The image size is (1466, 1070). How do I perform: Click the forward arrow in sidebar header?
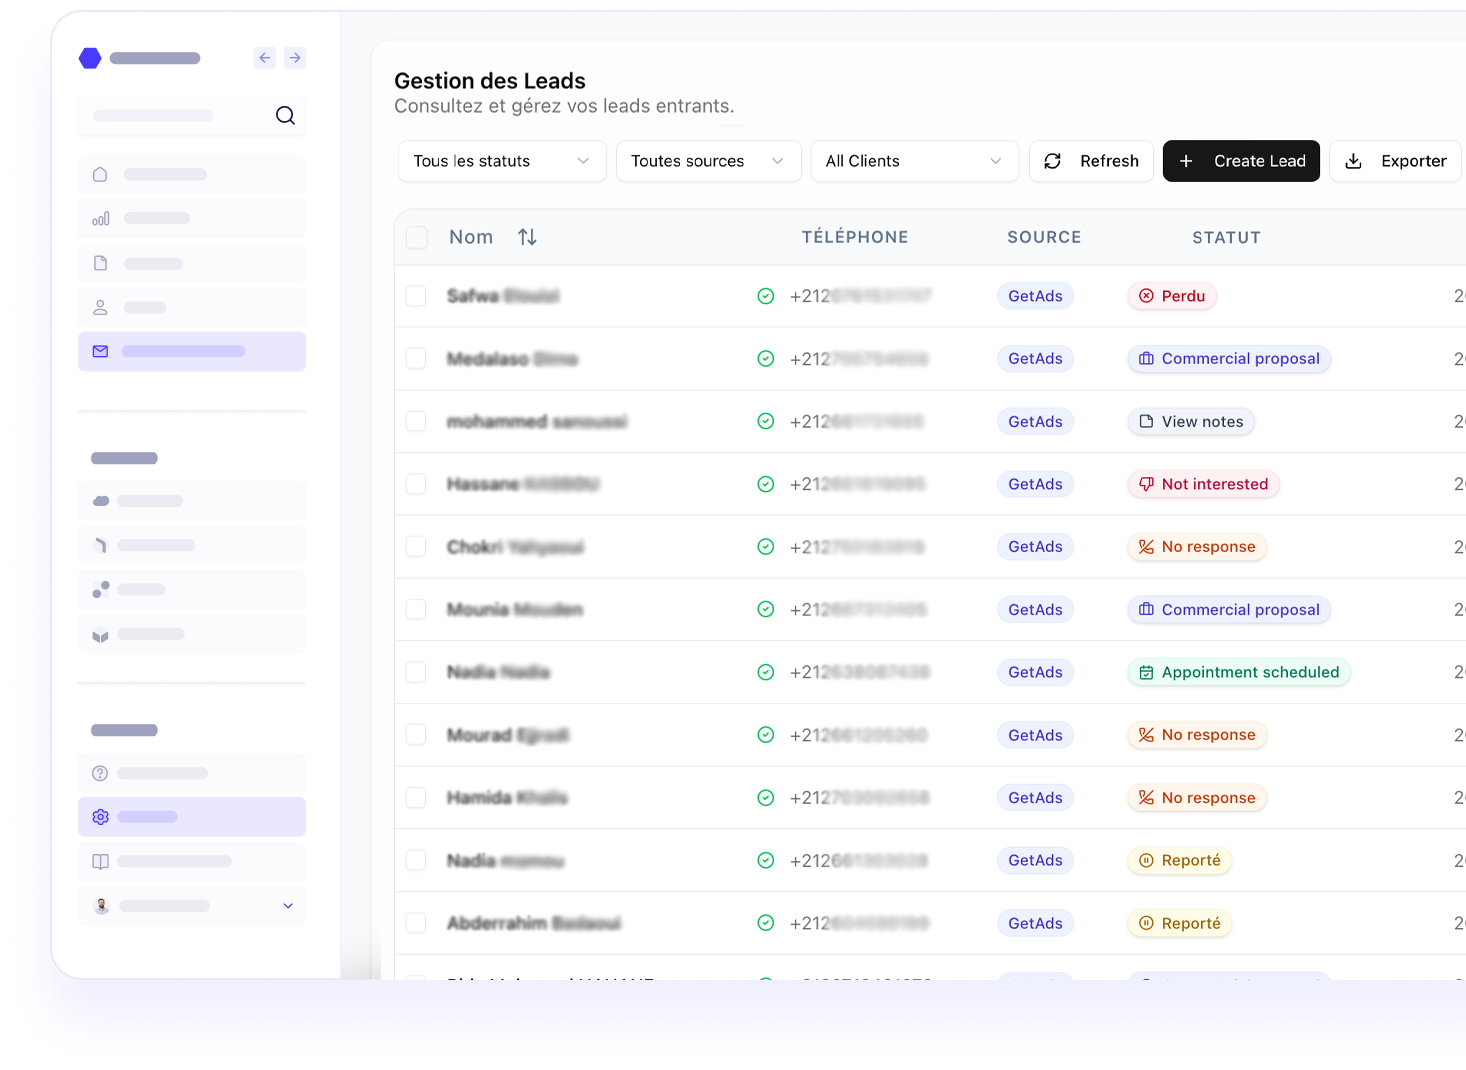295,58
